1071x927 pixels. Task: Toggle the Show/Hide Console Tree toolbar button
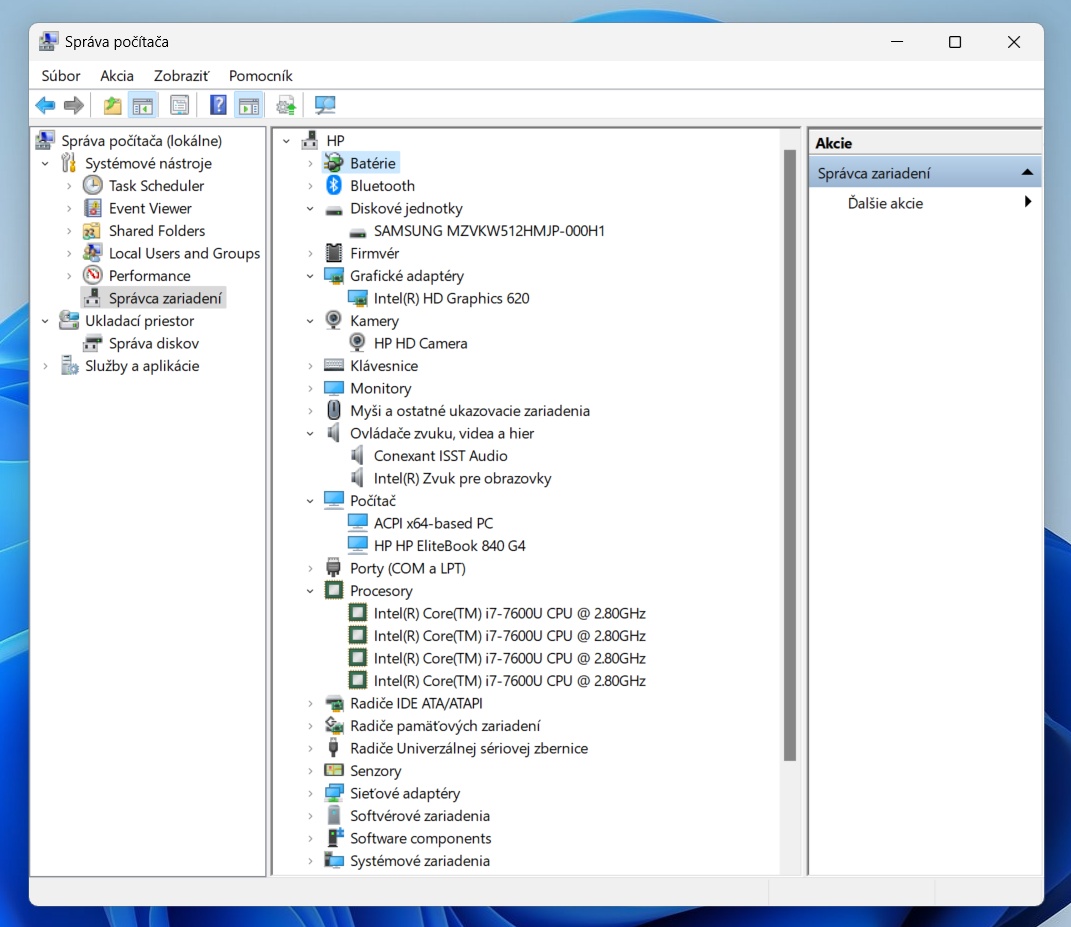tap(143, 105)
